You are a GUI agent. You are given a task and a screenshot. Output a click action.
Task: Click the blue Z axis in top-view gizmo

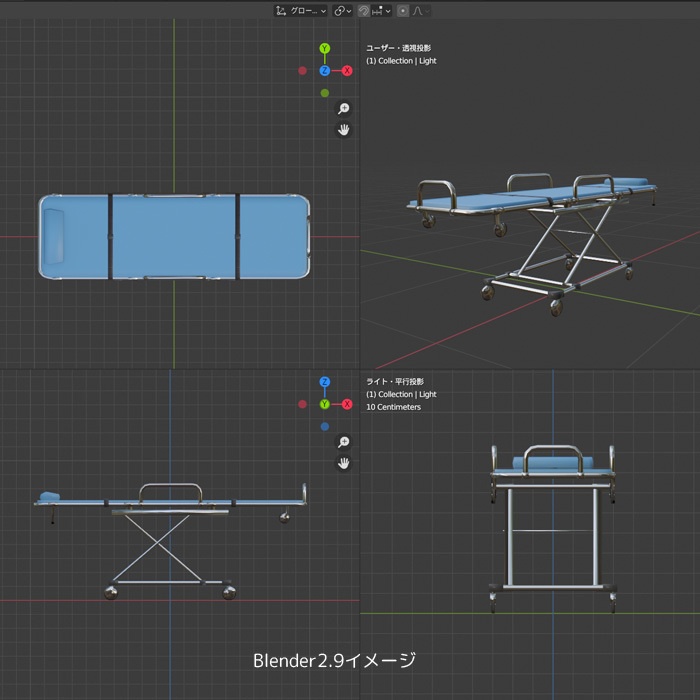(325, 71)
